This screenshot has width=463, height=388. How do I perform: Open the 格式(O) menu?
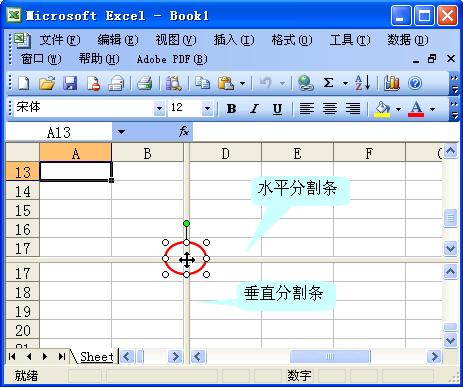tap(292, 40)
